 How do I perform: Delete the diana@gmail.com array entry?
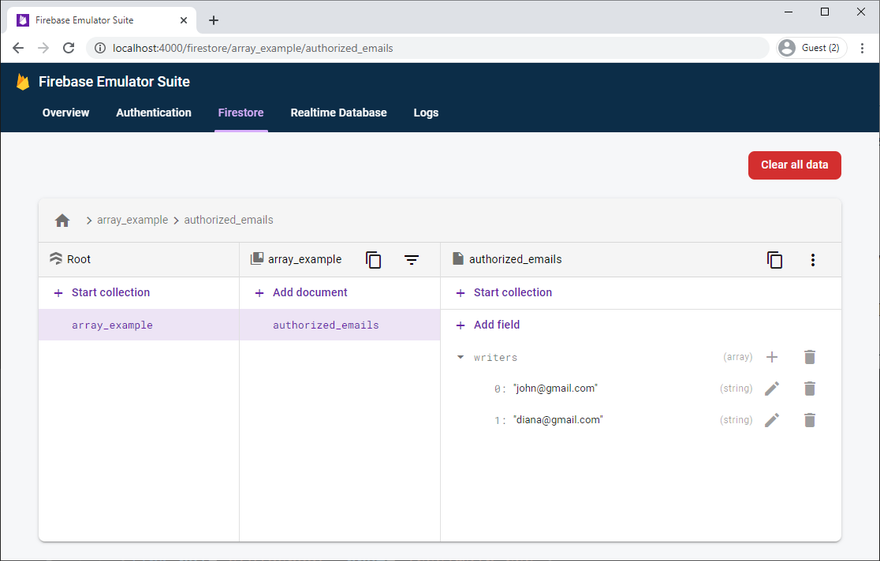click(x=809, y=420)
